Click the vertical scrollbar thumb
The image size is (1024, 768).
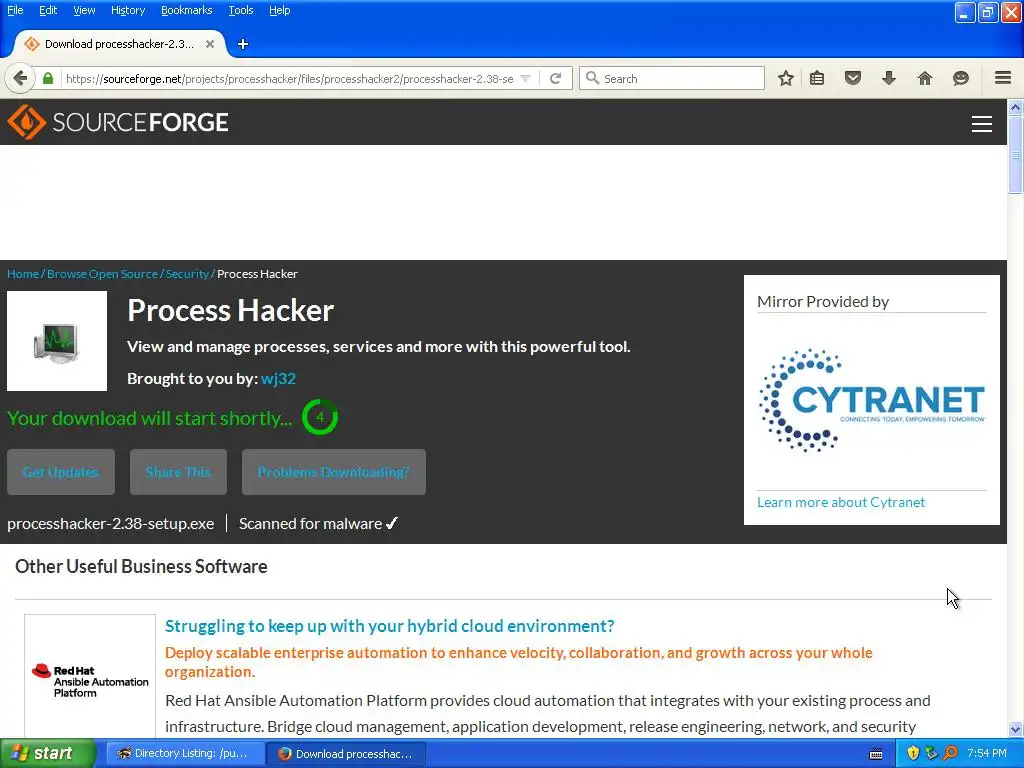tap(1015, 155)
